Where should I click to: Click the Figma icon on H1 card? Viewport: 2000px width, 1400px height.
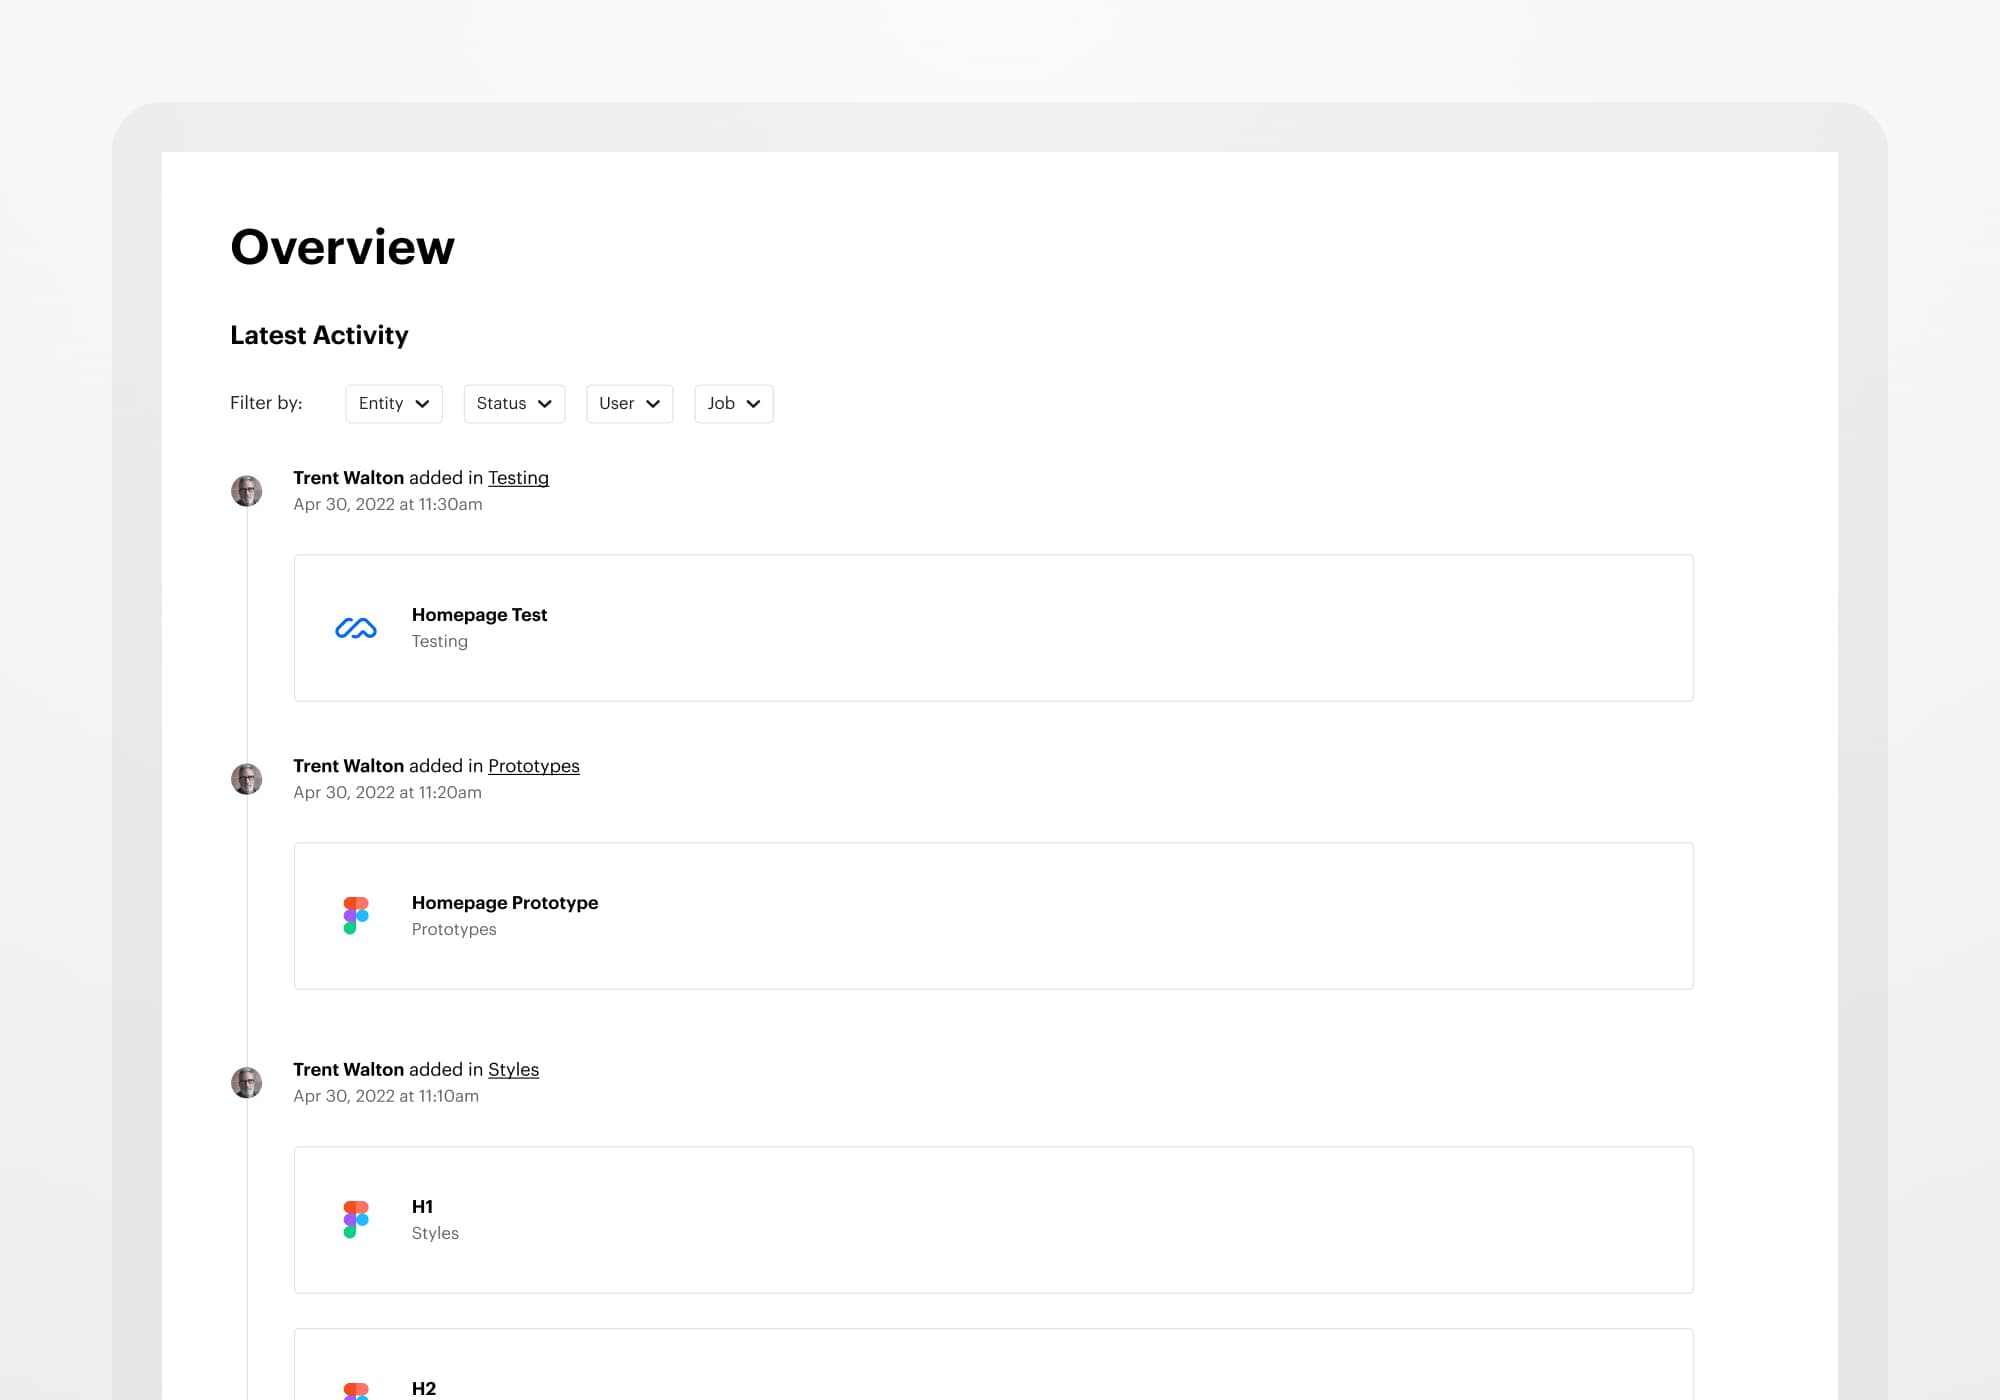(355, 1219)
